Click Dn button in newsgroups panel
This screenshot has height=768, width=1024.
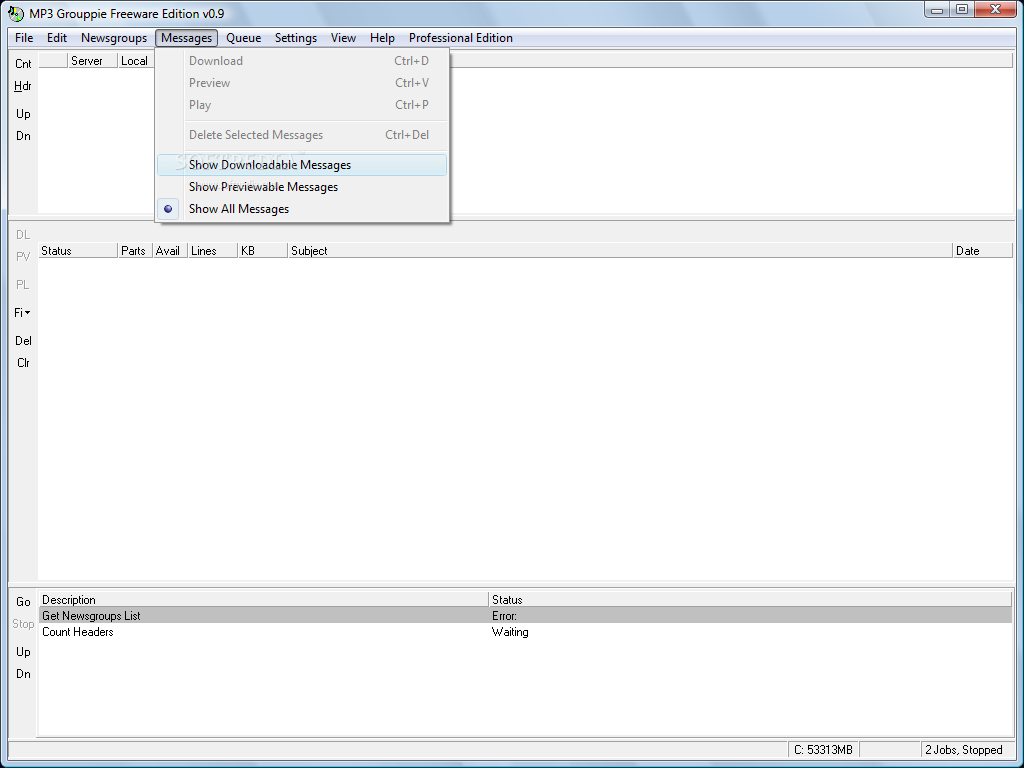pos(23,136)
